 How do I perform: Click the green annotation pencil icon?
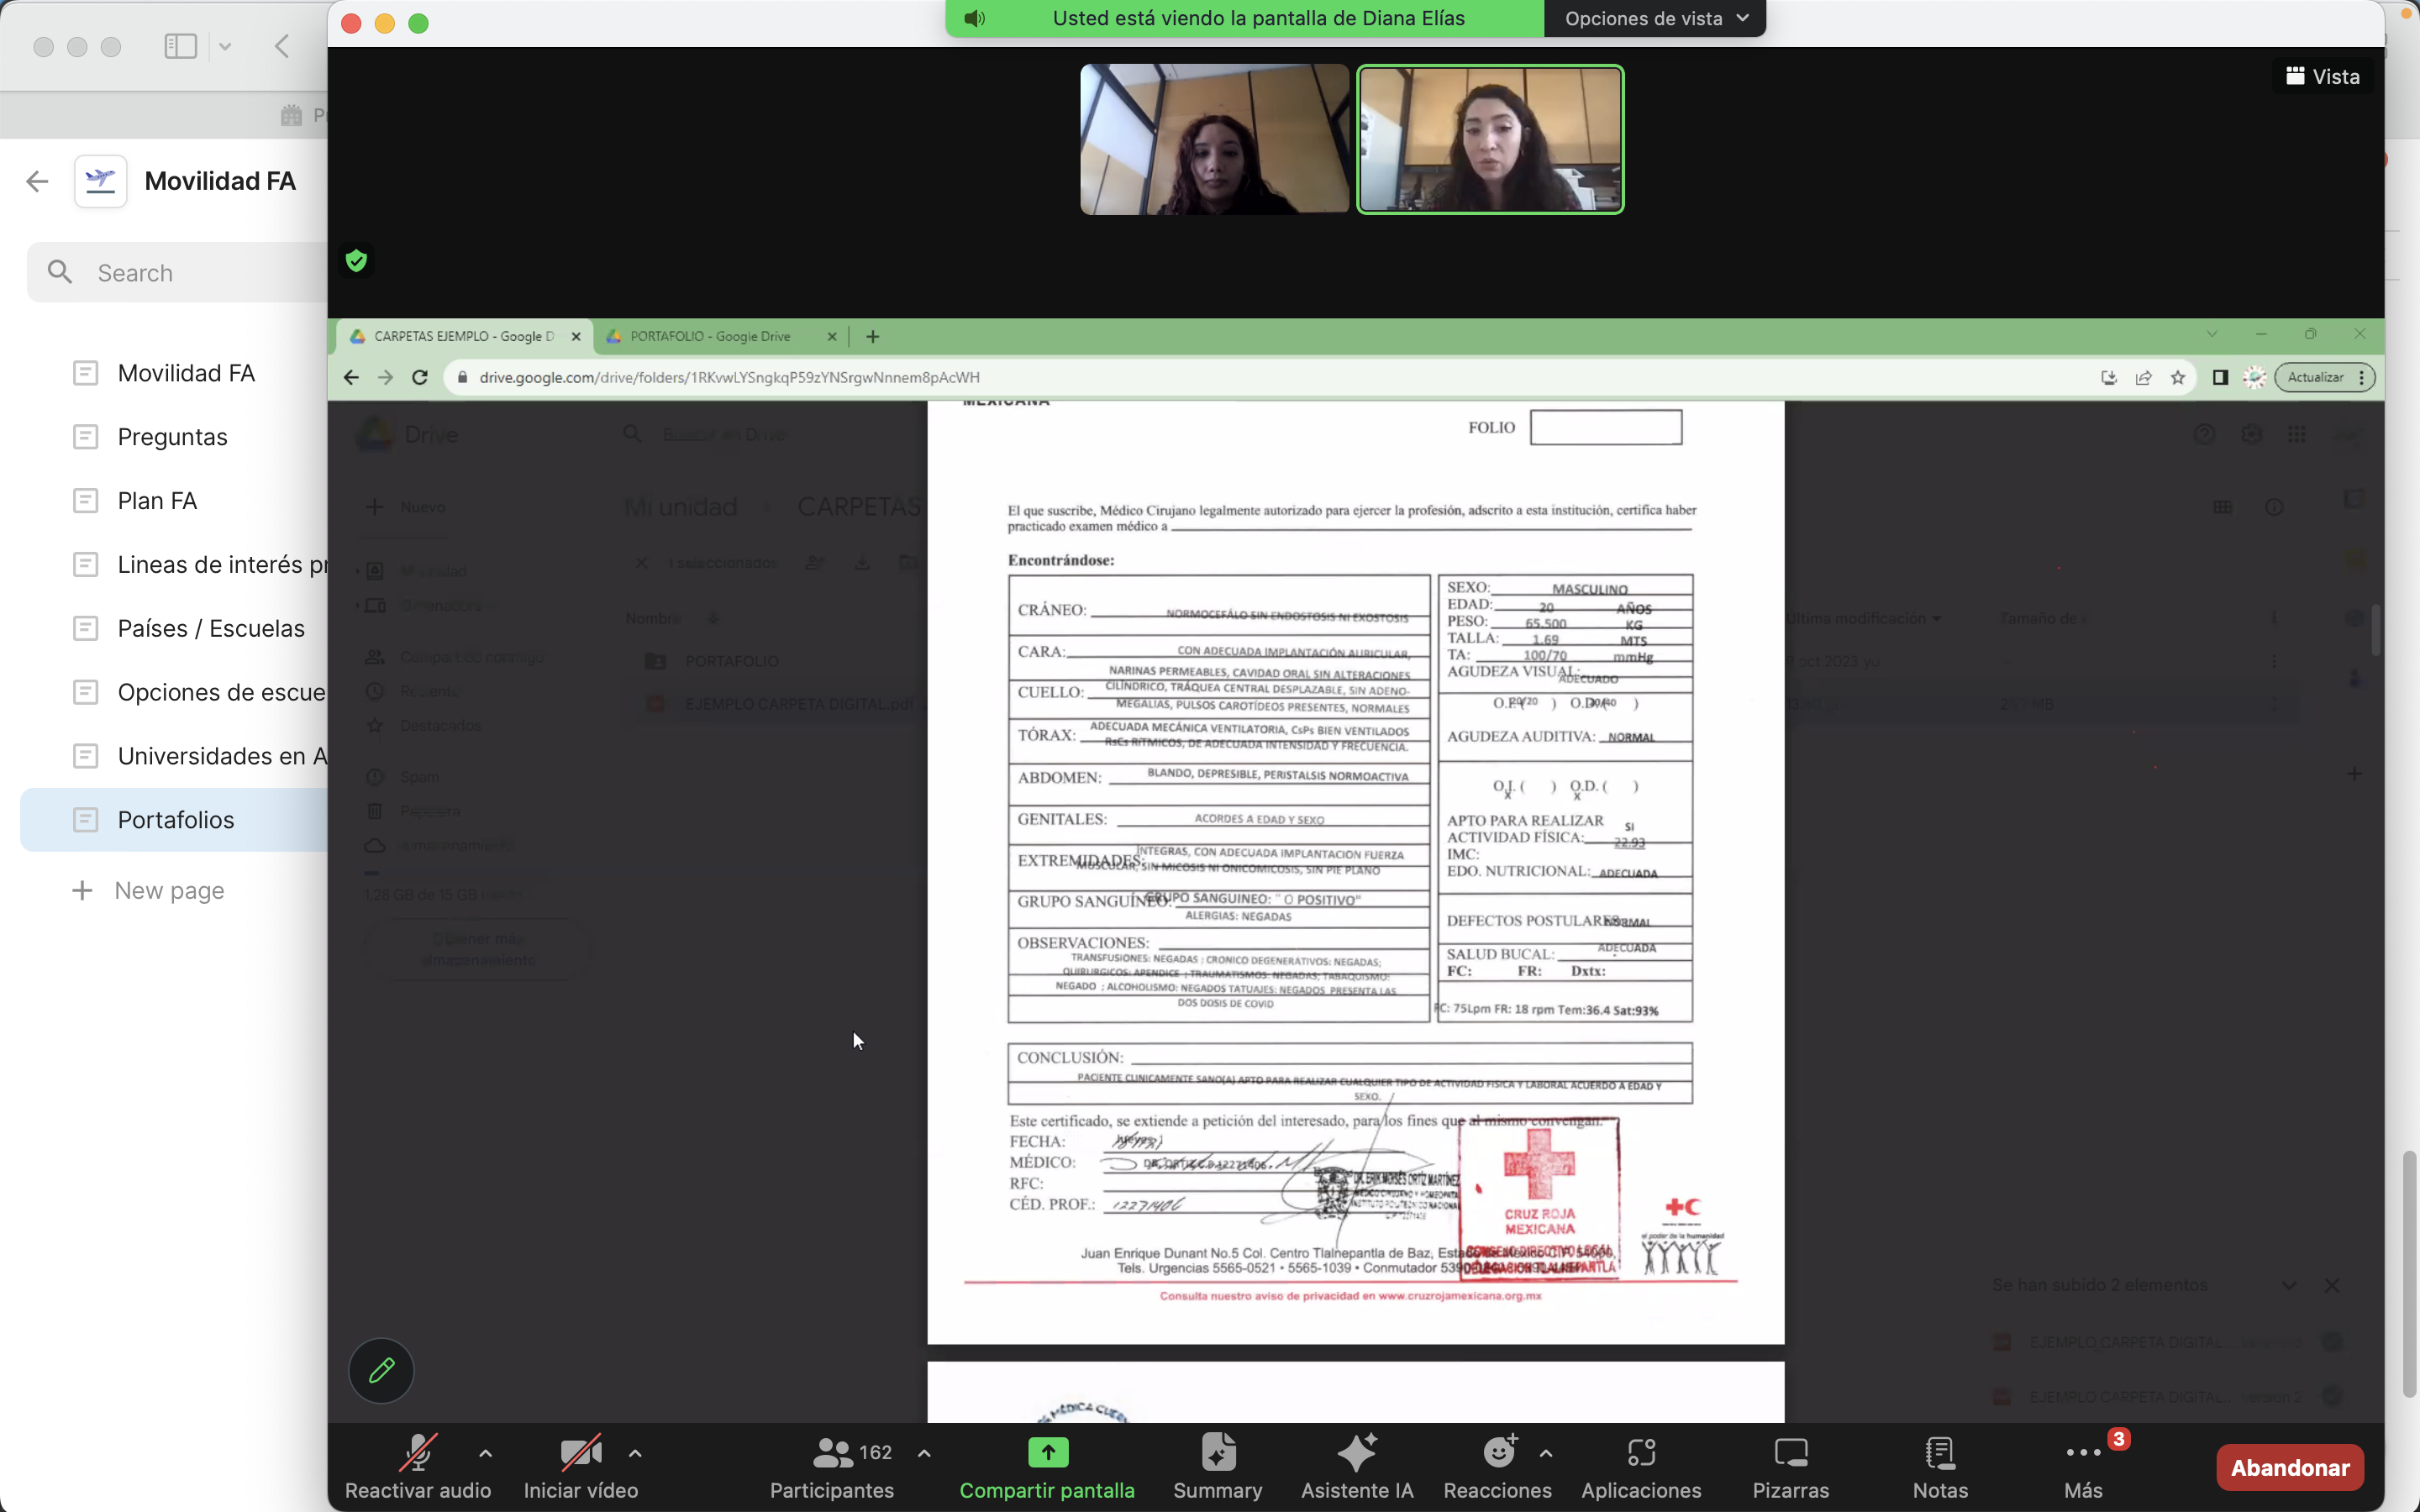pos(381,1370)
